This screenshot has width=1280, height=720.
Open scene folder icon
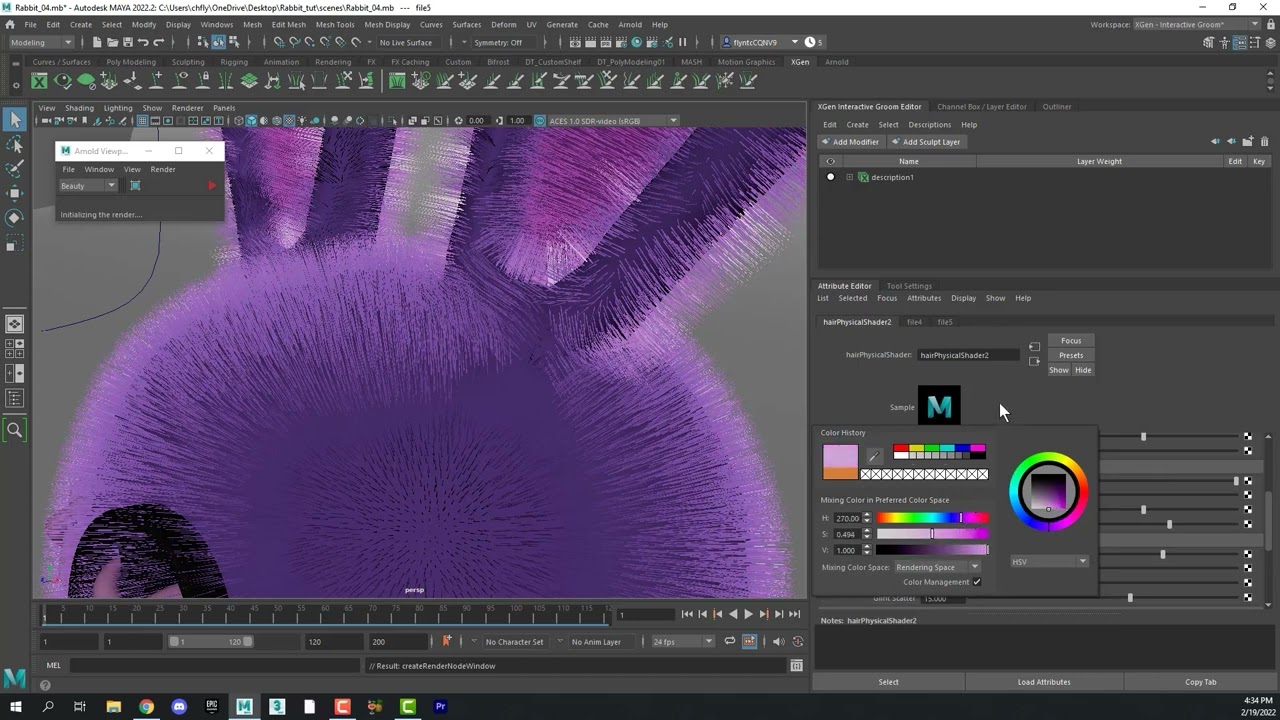(x=112, y=42)
